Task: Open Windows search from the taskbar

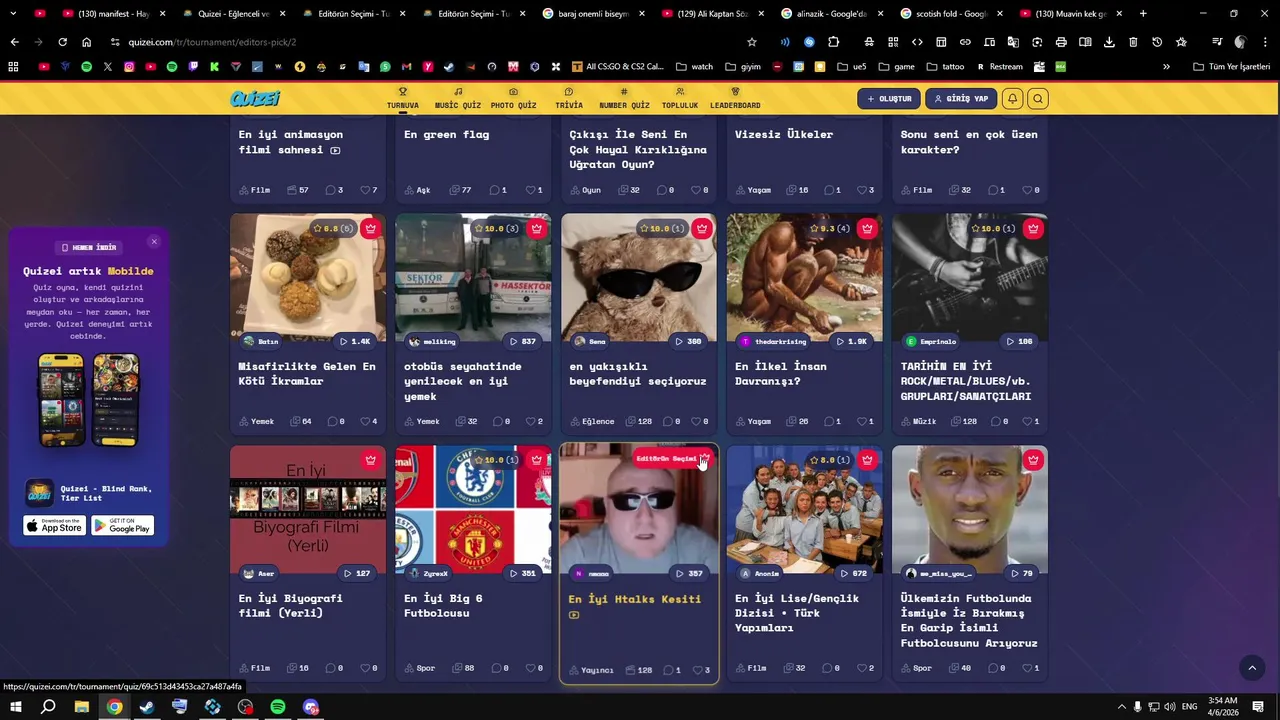Action: [x=48, y=707]
